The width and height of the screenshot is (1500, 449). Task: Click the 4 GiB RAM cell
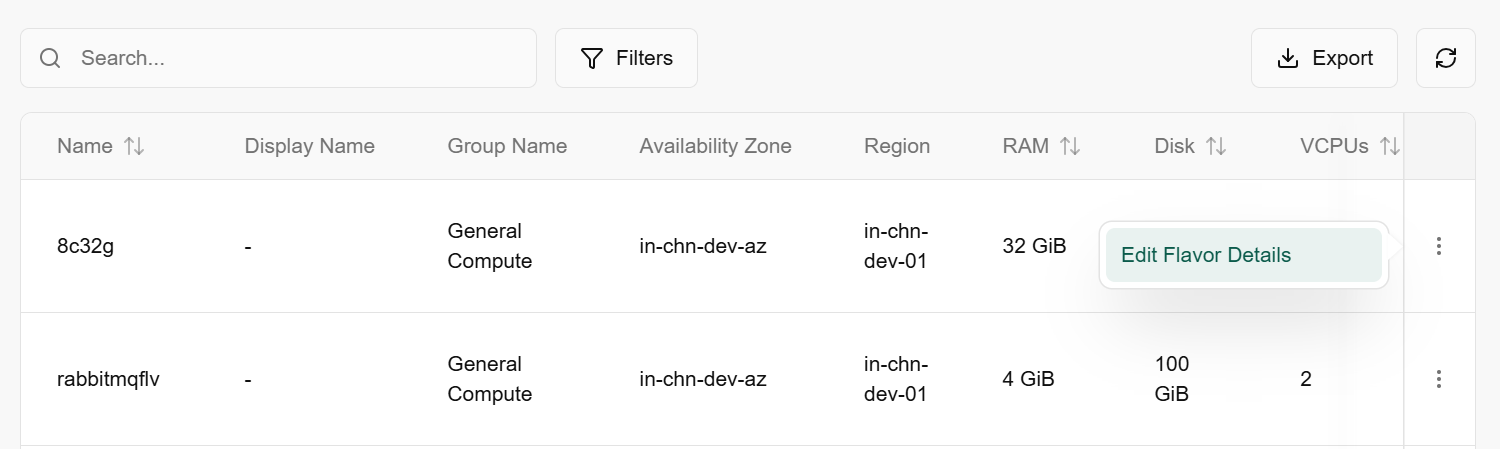pos(1028,379)
